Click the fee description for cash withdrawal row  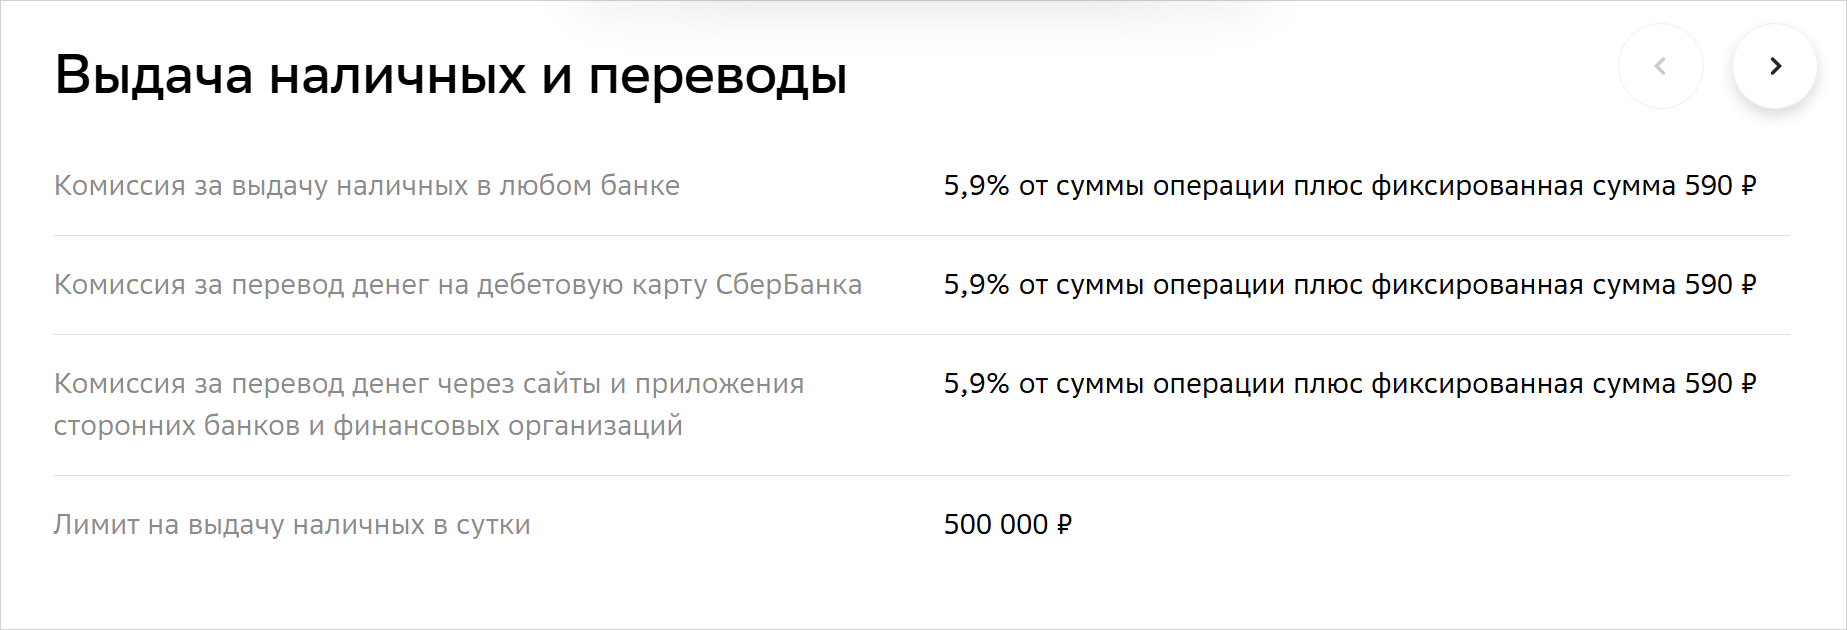(1349, 186)
